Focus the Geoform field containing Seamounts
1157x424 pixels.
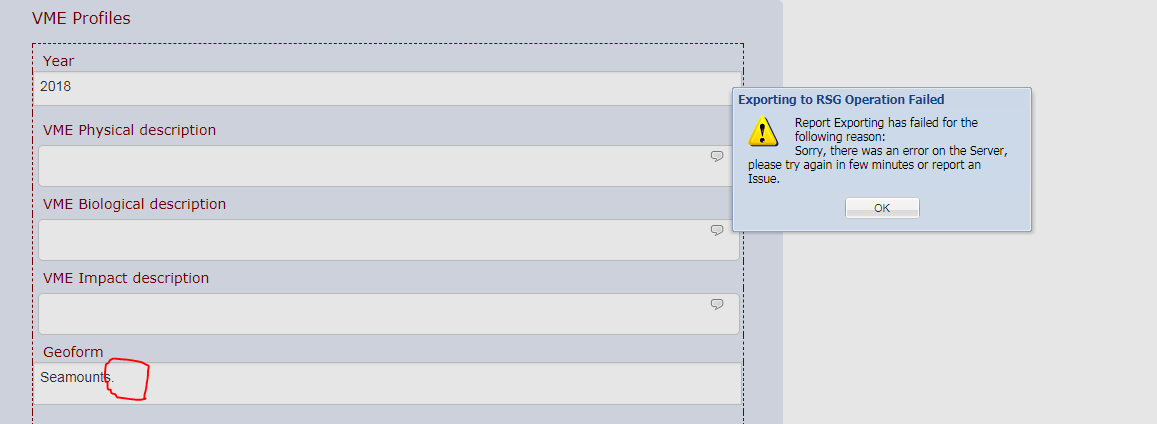coord(387,383)
